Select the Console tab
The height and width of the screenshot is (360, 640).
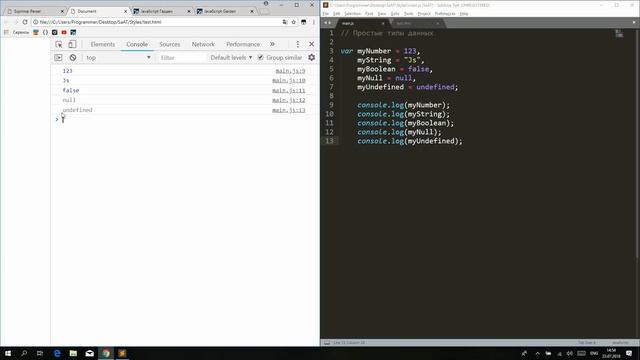click(137, 44)
